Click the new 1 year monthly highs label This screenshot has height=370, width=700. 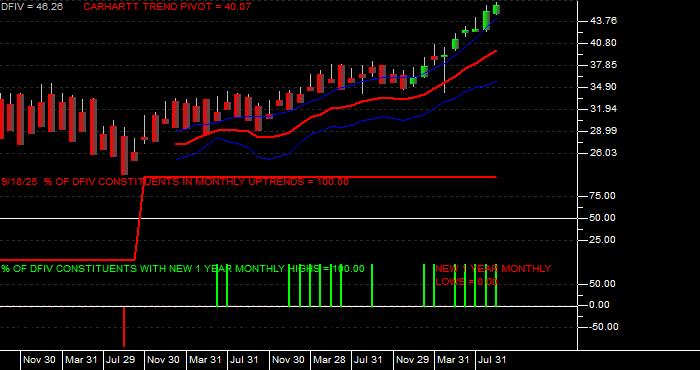pyautogui.click(x=183, y=269)
